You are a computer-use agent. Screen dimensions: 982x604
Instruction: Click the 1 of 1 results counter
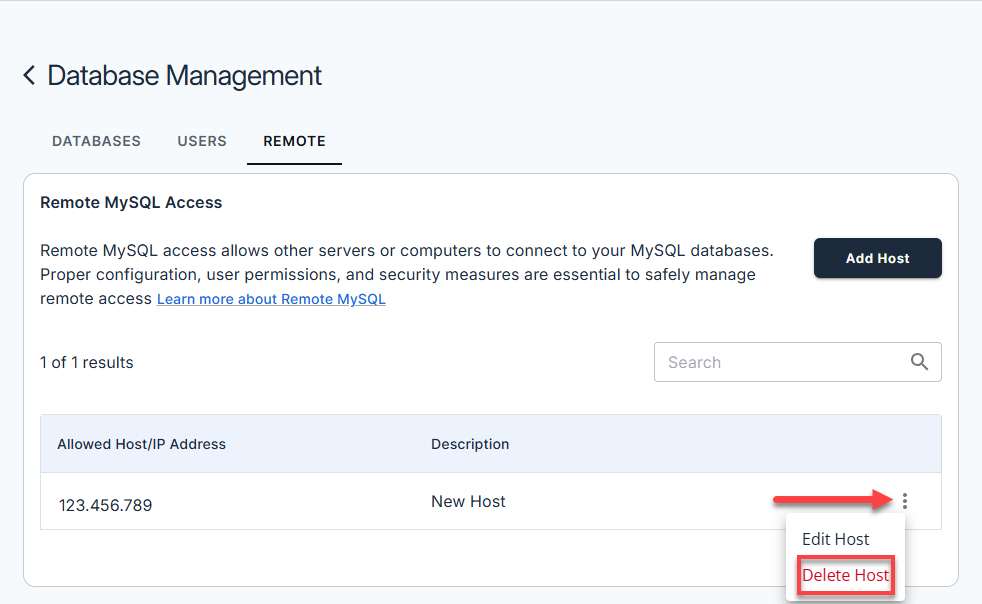coord(87,362)
